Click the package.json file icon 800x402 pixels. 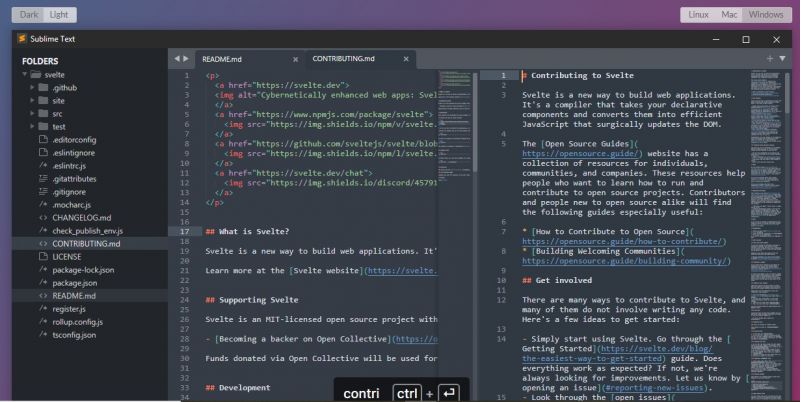pyautogui.click(x=43, y=283)
